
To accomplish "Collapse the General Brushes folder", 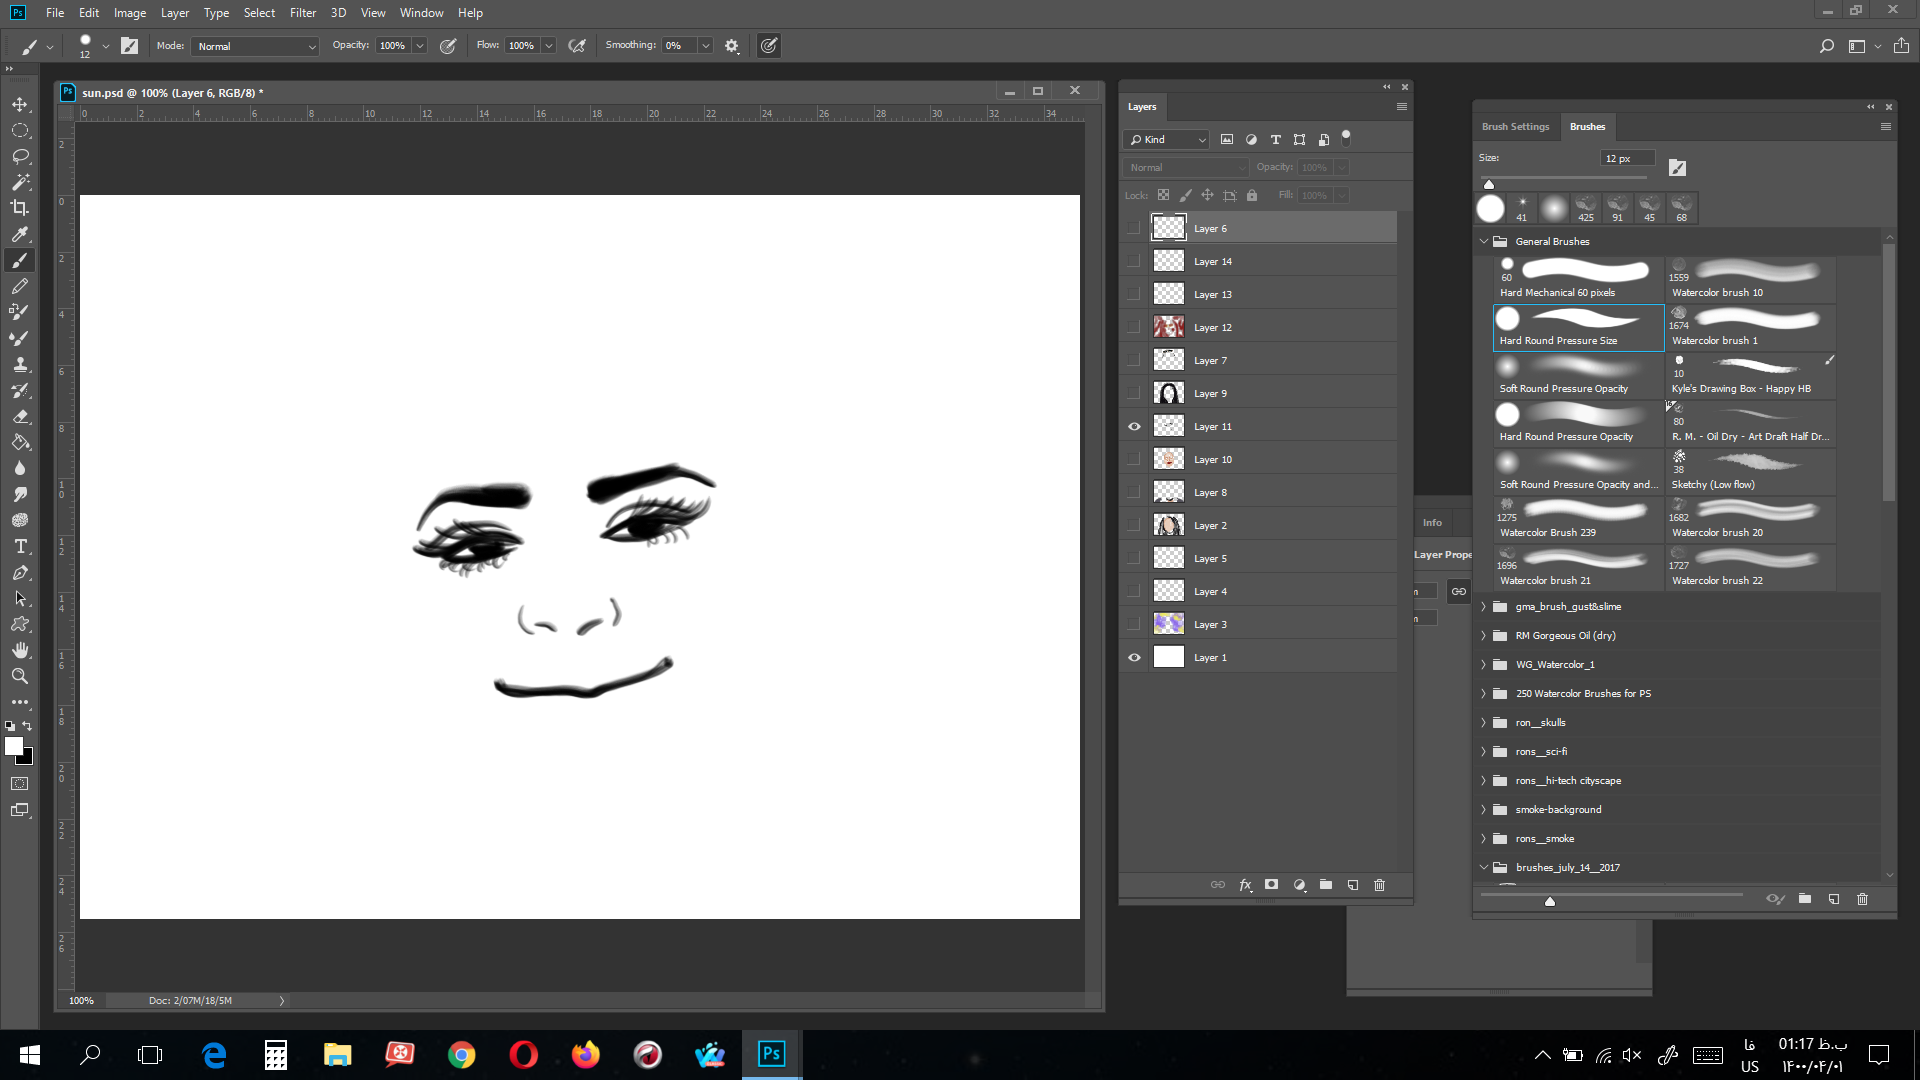I will 1484,241.
